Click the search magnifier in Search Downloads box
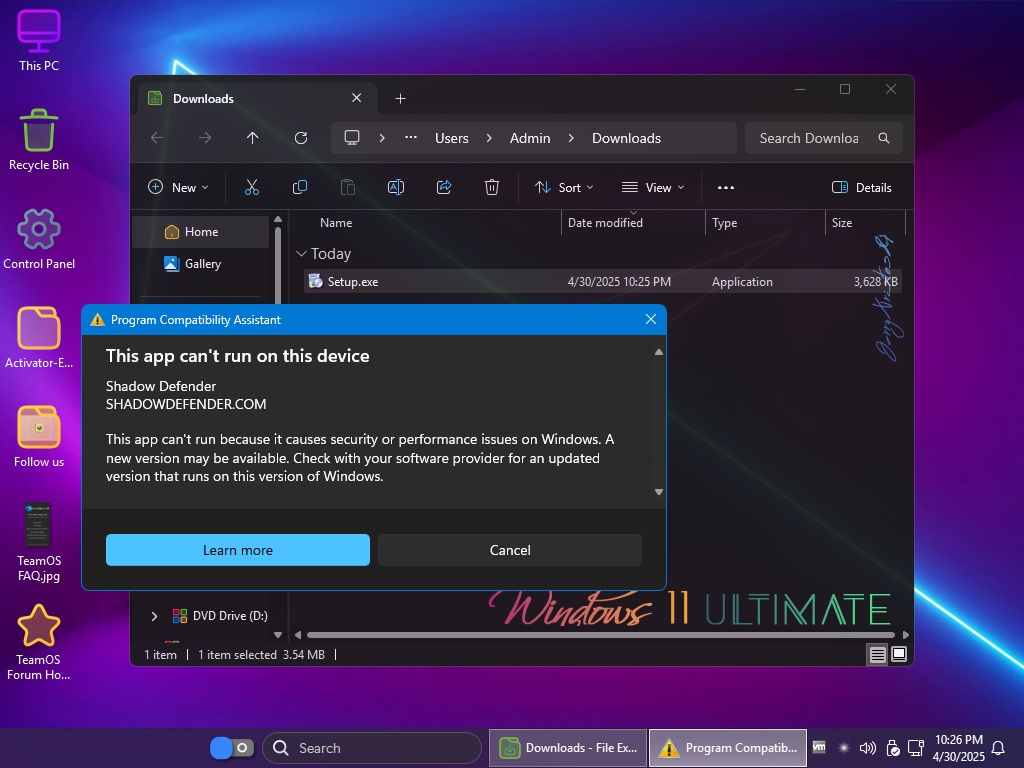The width and height of the screenshot is (1024, 768). click(884, 138)
